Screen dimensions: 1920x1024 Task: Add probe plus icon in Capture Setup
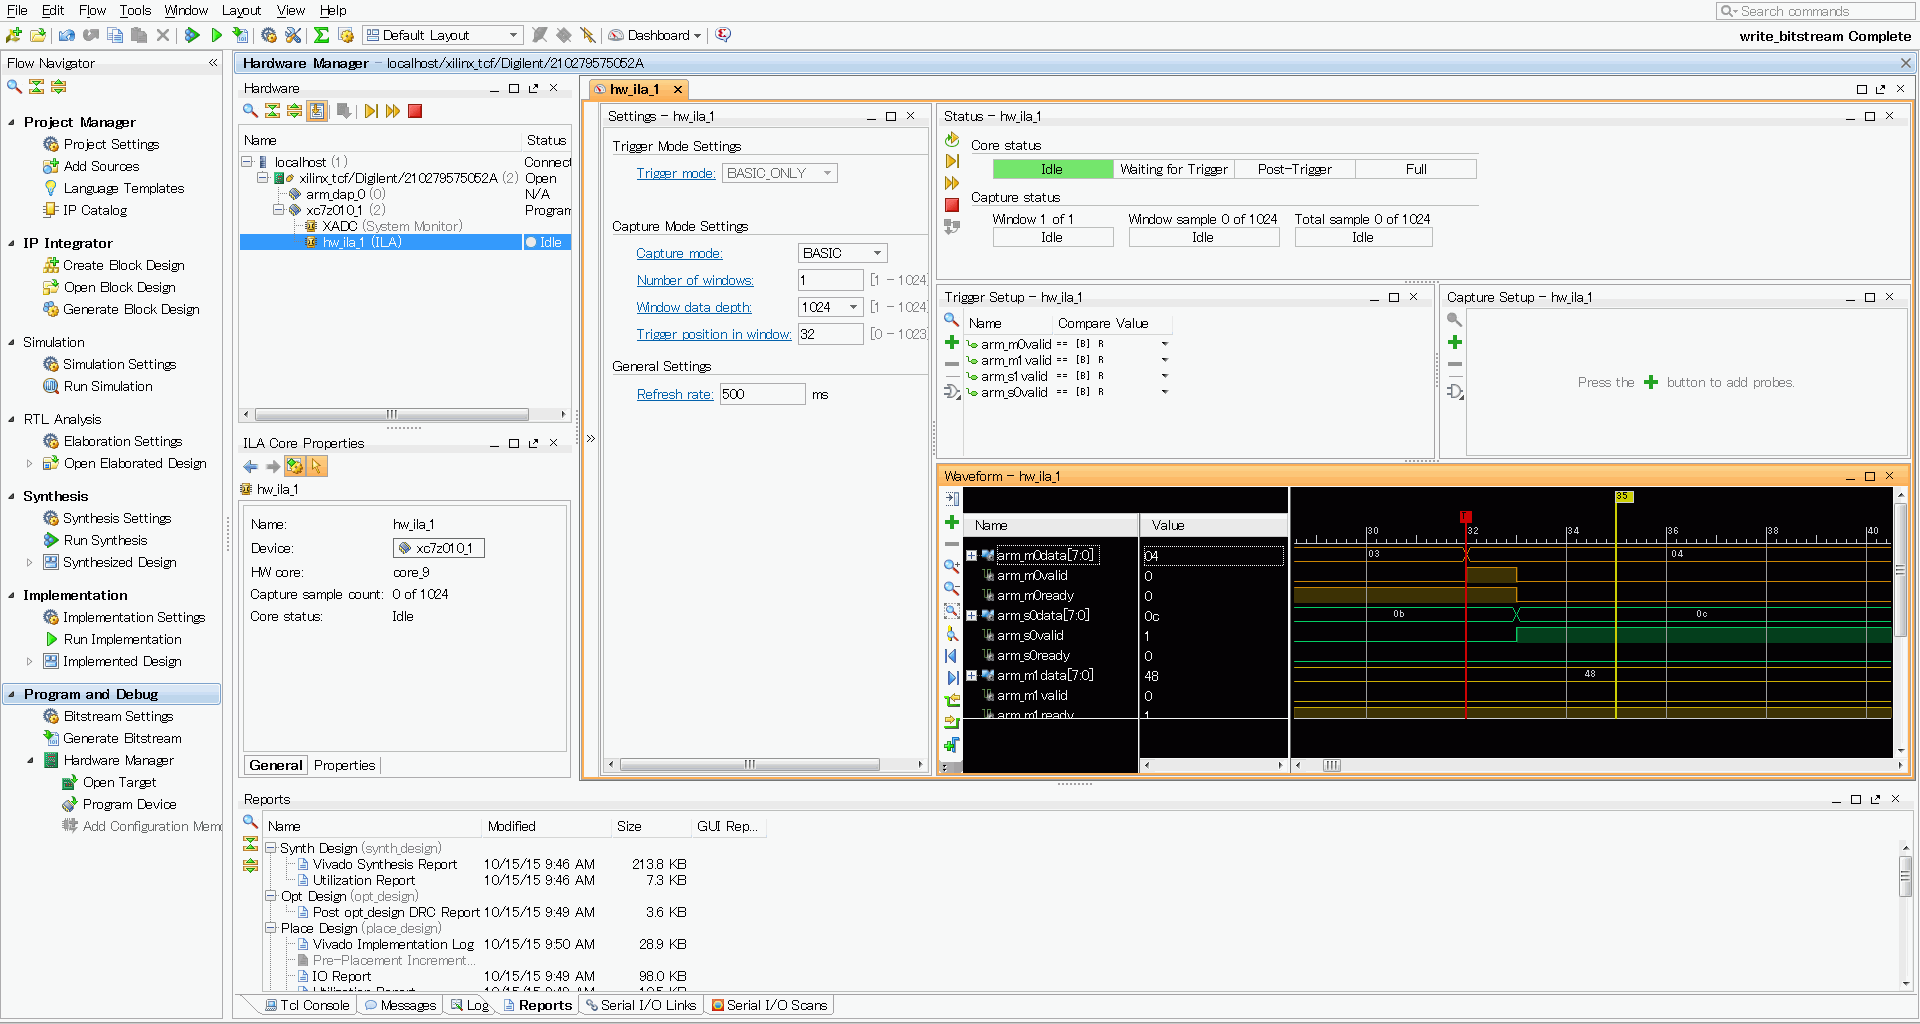pyautogui.click(x=1455, y=342)
